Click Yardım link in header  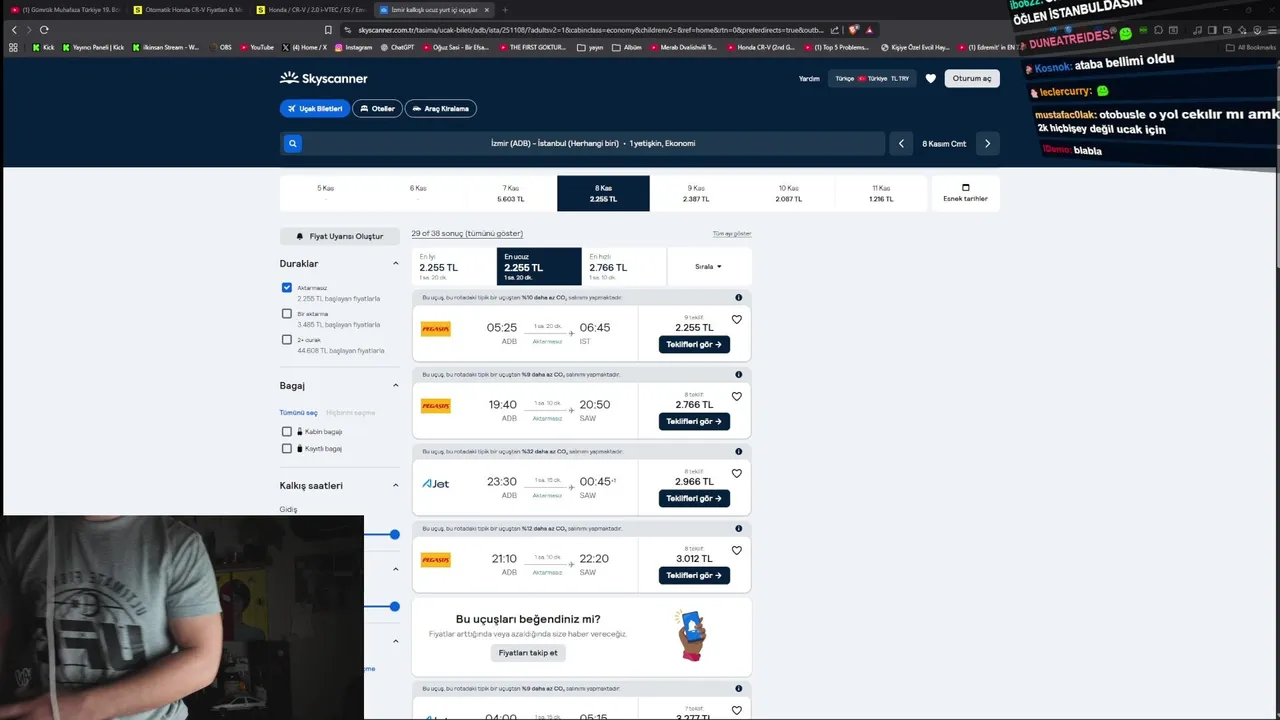click(x=809, y=78)
